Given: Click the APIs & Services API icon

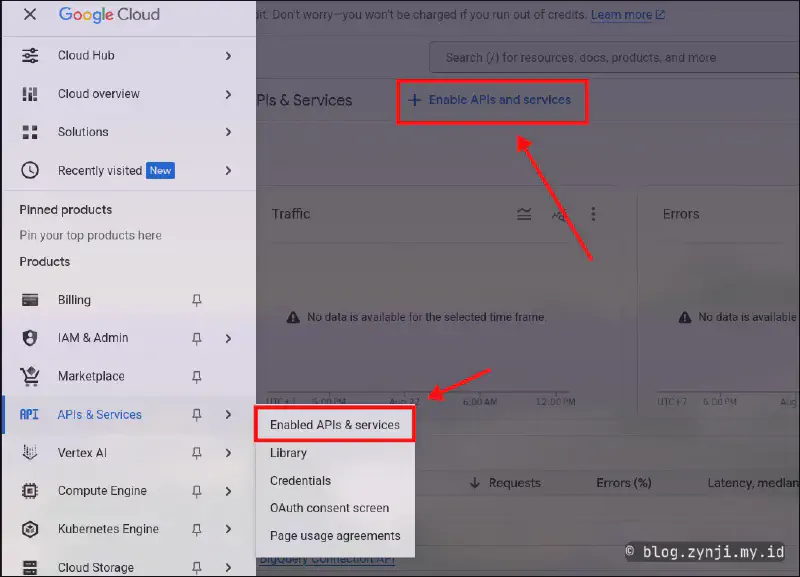Looking at the screenshot, I should [28, 414].
